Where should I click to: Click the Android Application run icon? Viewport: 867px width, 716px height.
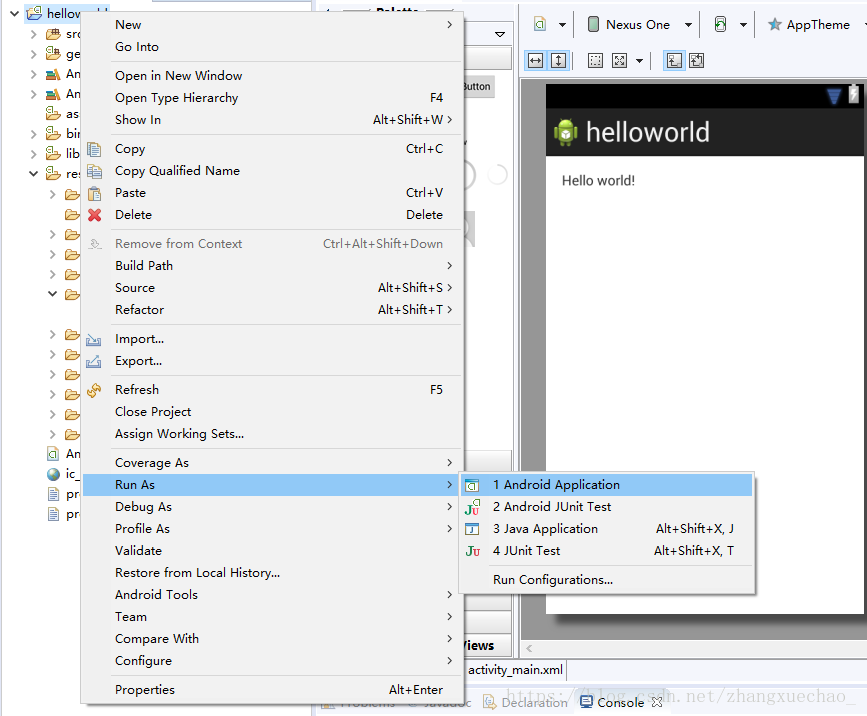pos(472,485)
